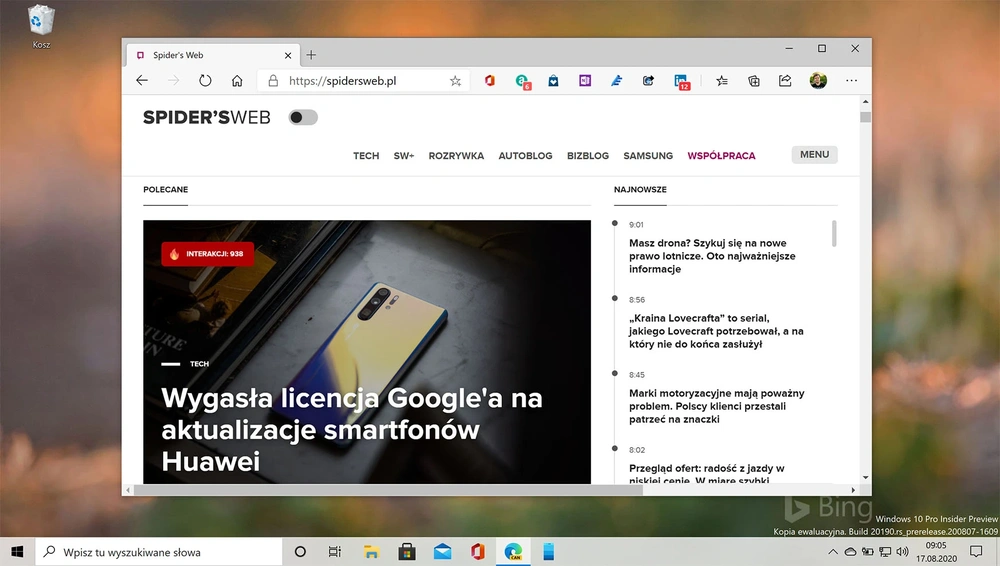The height and width of the screenshot is (566, 1000).
Task: Select the POLECANE section heading
Action: pyautogui.click(x=165, y=190)
